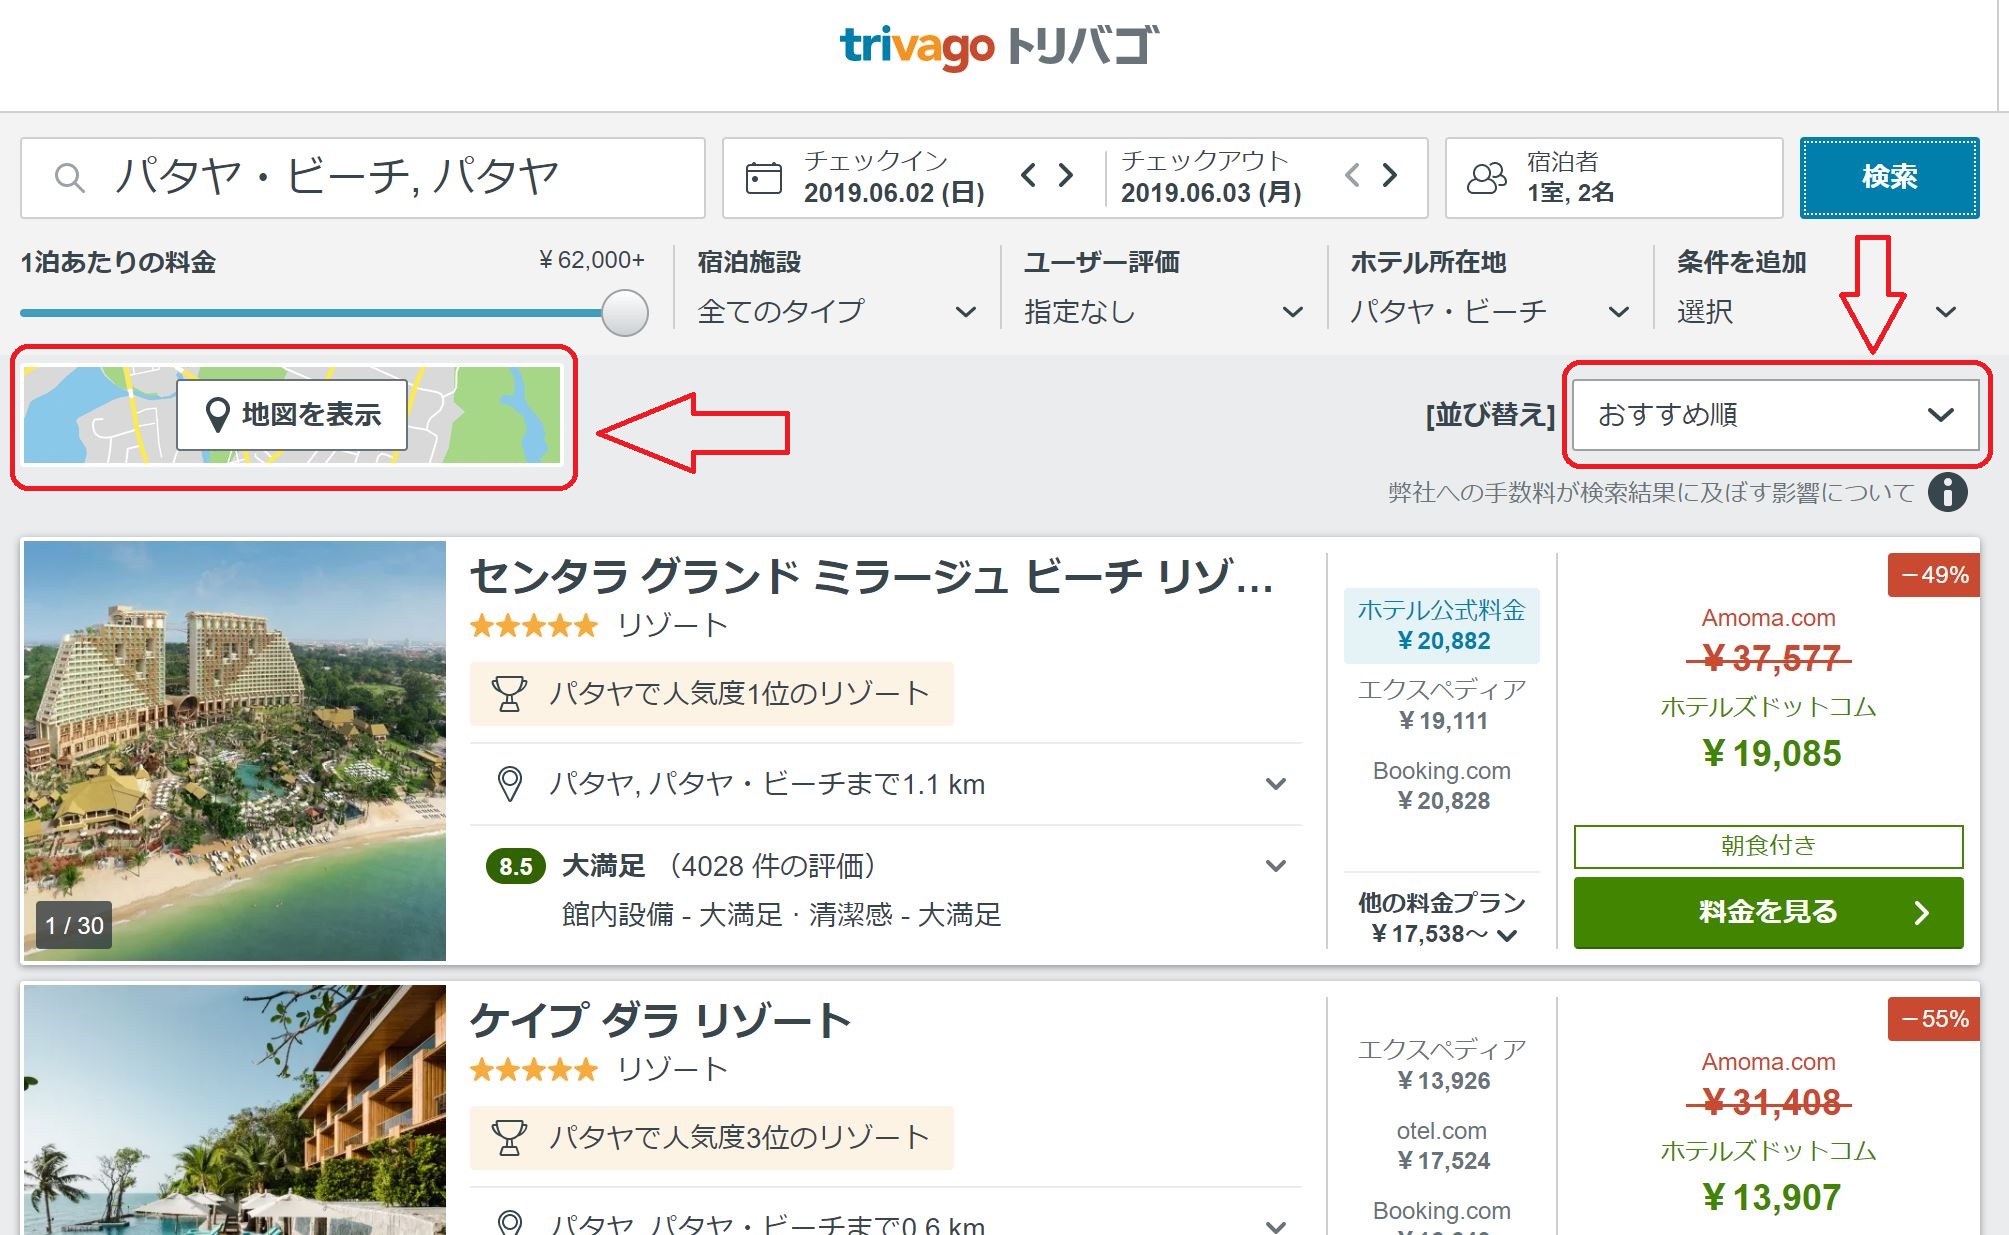Select ホテル公式料金 ¥20,882 offer
Screen dimensions: 2009x1235
[x=1441, y=625]
